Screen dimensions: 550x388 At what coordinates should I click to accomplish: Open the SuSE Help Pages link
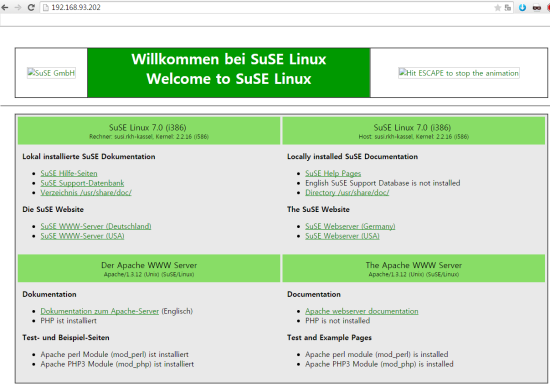pos(333,173)
